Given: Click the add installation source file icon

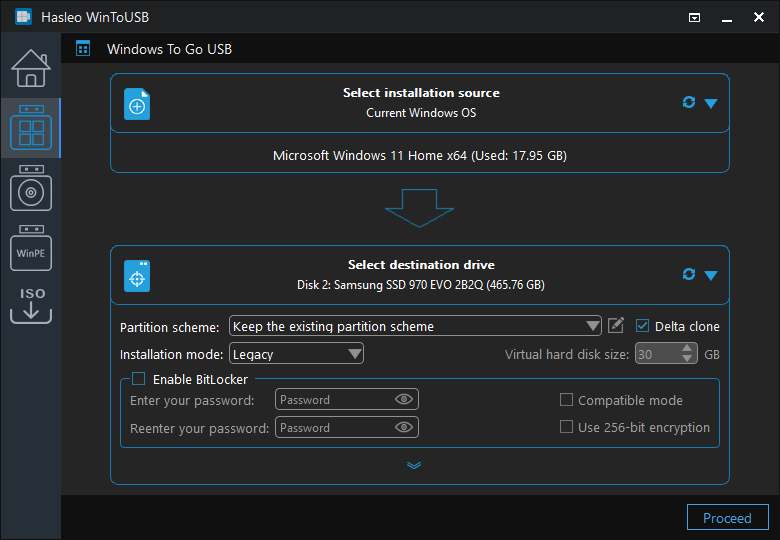Looking at the screenshot, I should pyautogui.click(x=137, y=104).
